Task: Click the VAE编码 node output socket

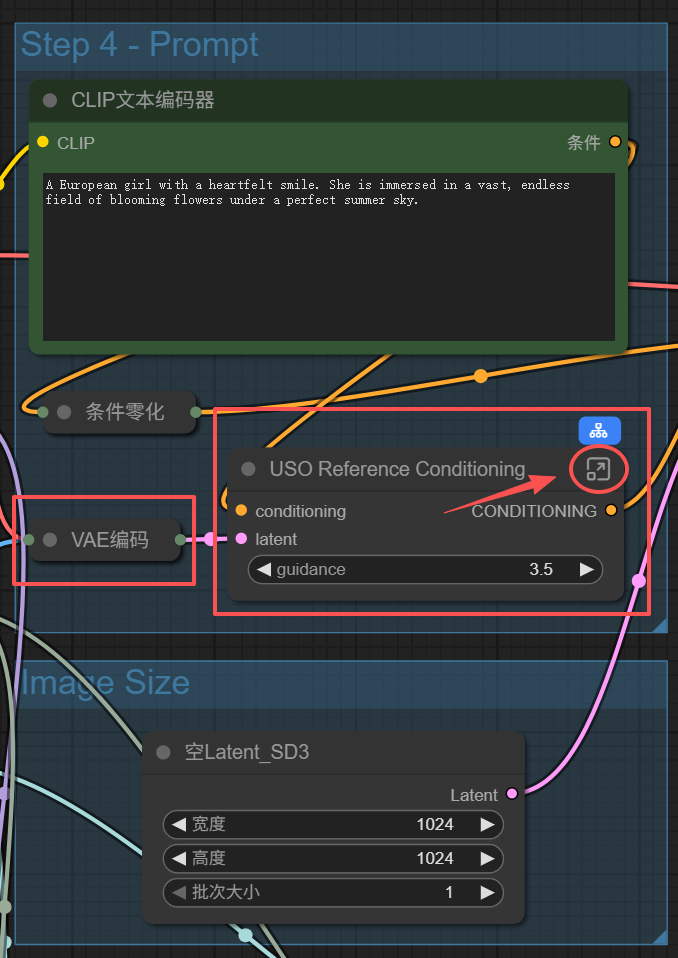Action: point(180,539)
